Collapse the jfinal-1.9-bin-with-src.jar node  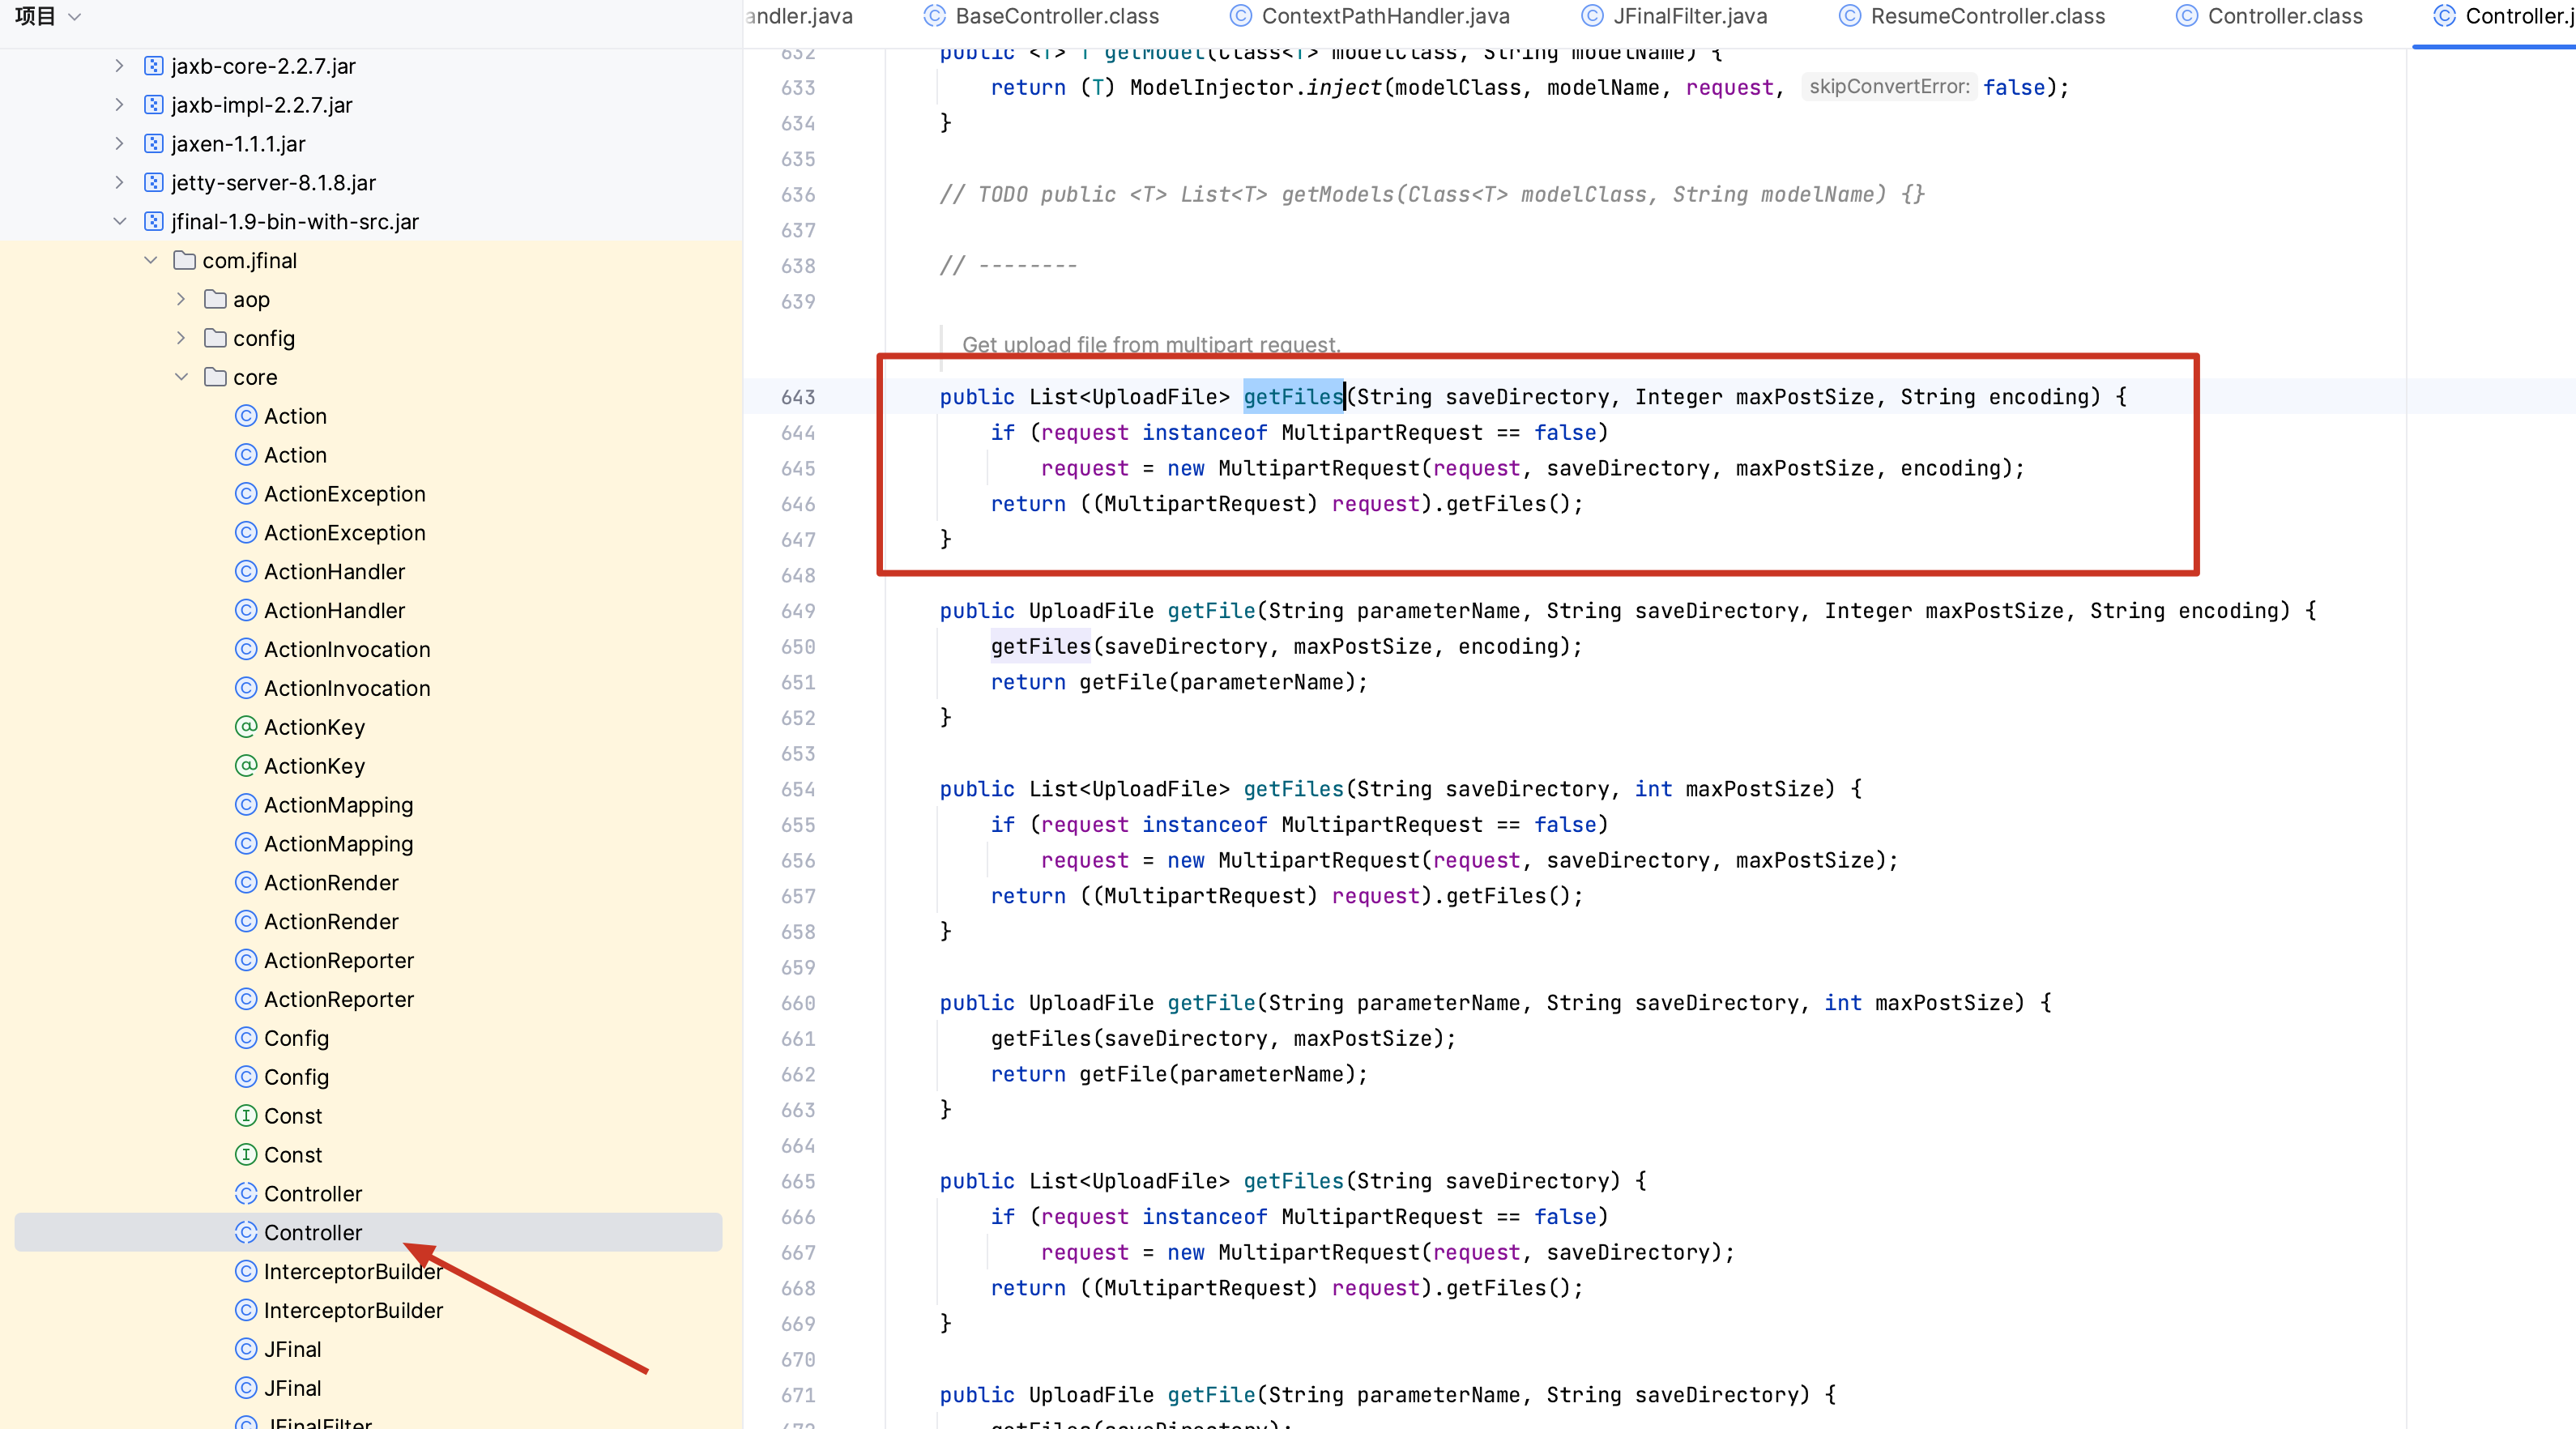(x=119, y=222)
